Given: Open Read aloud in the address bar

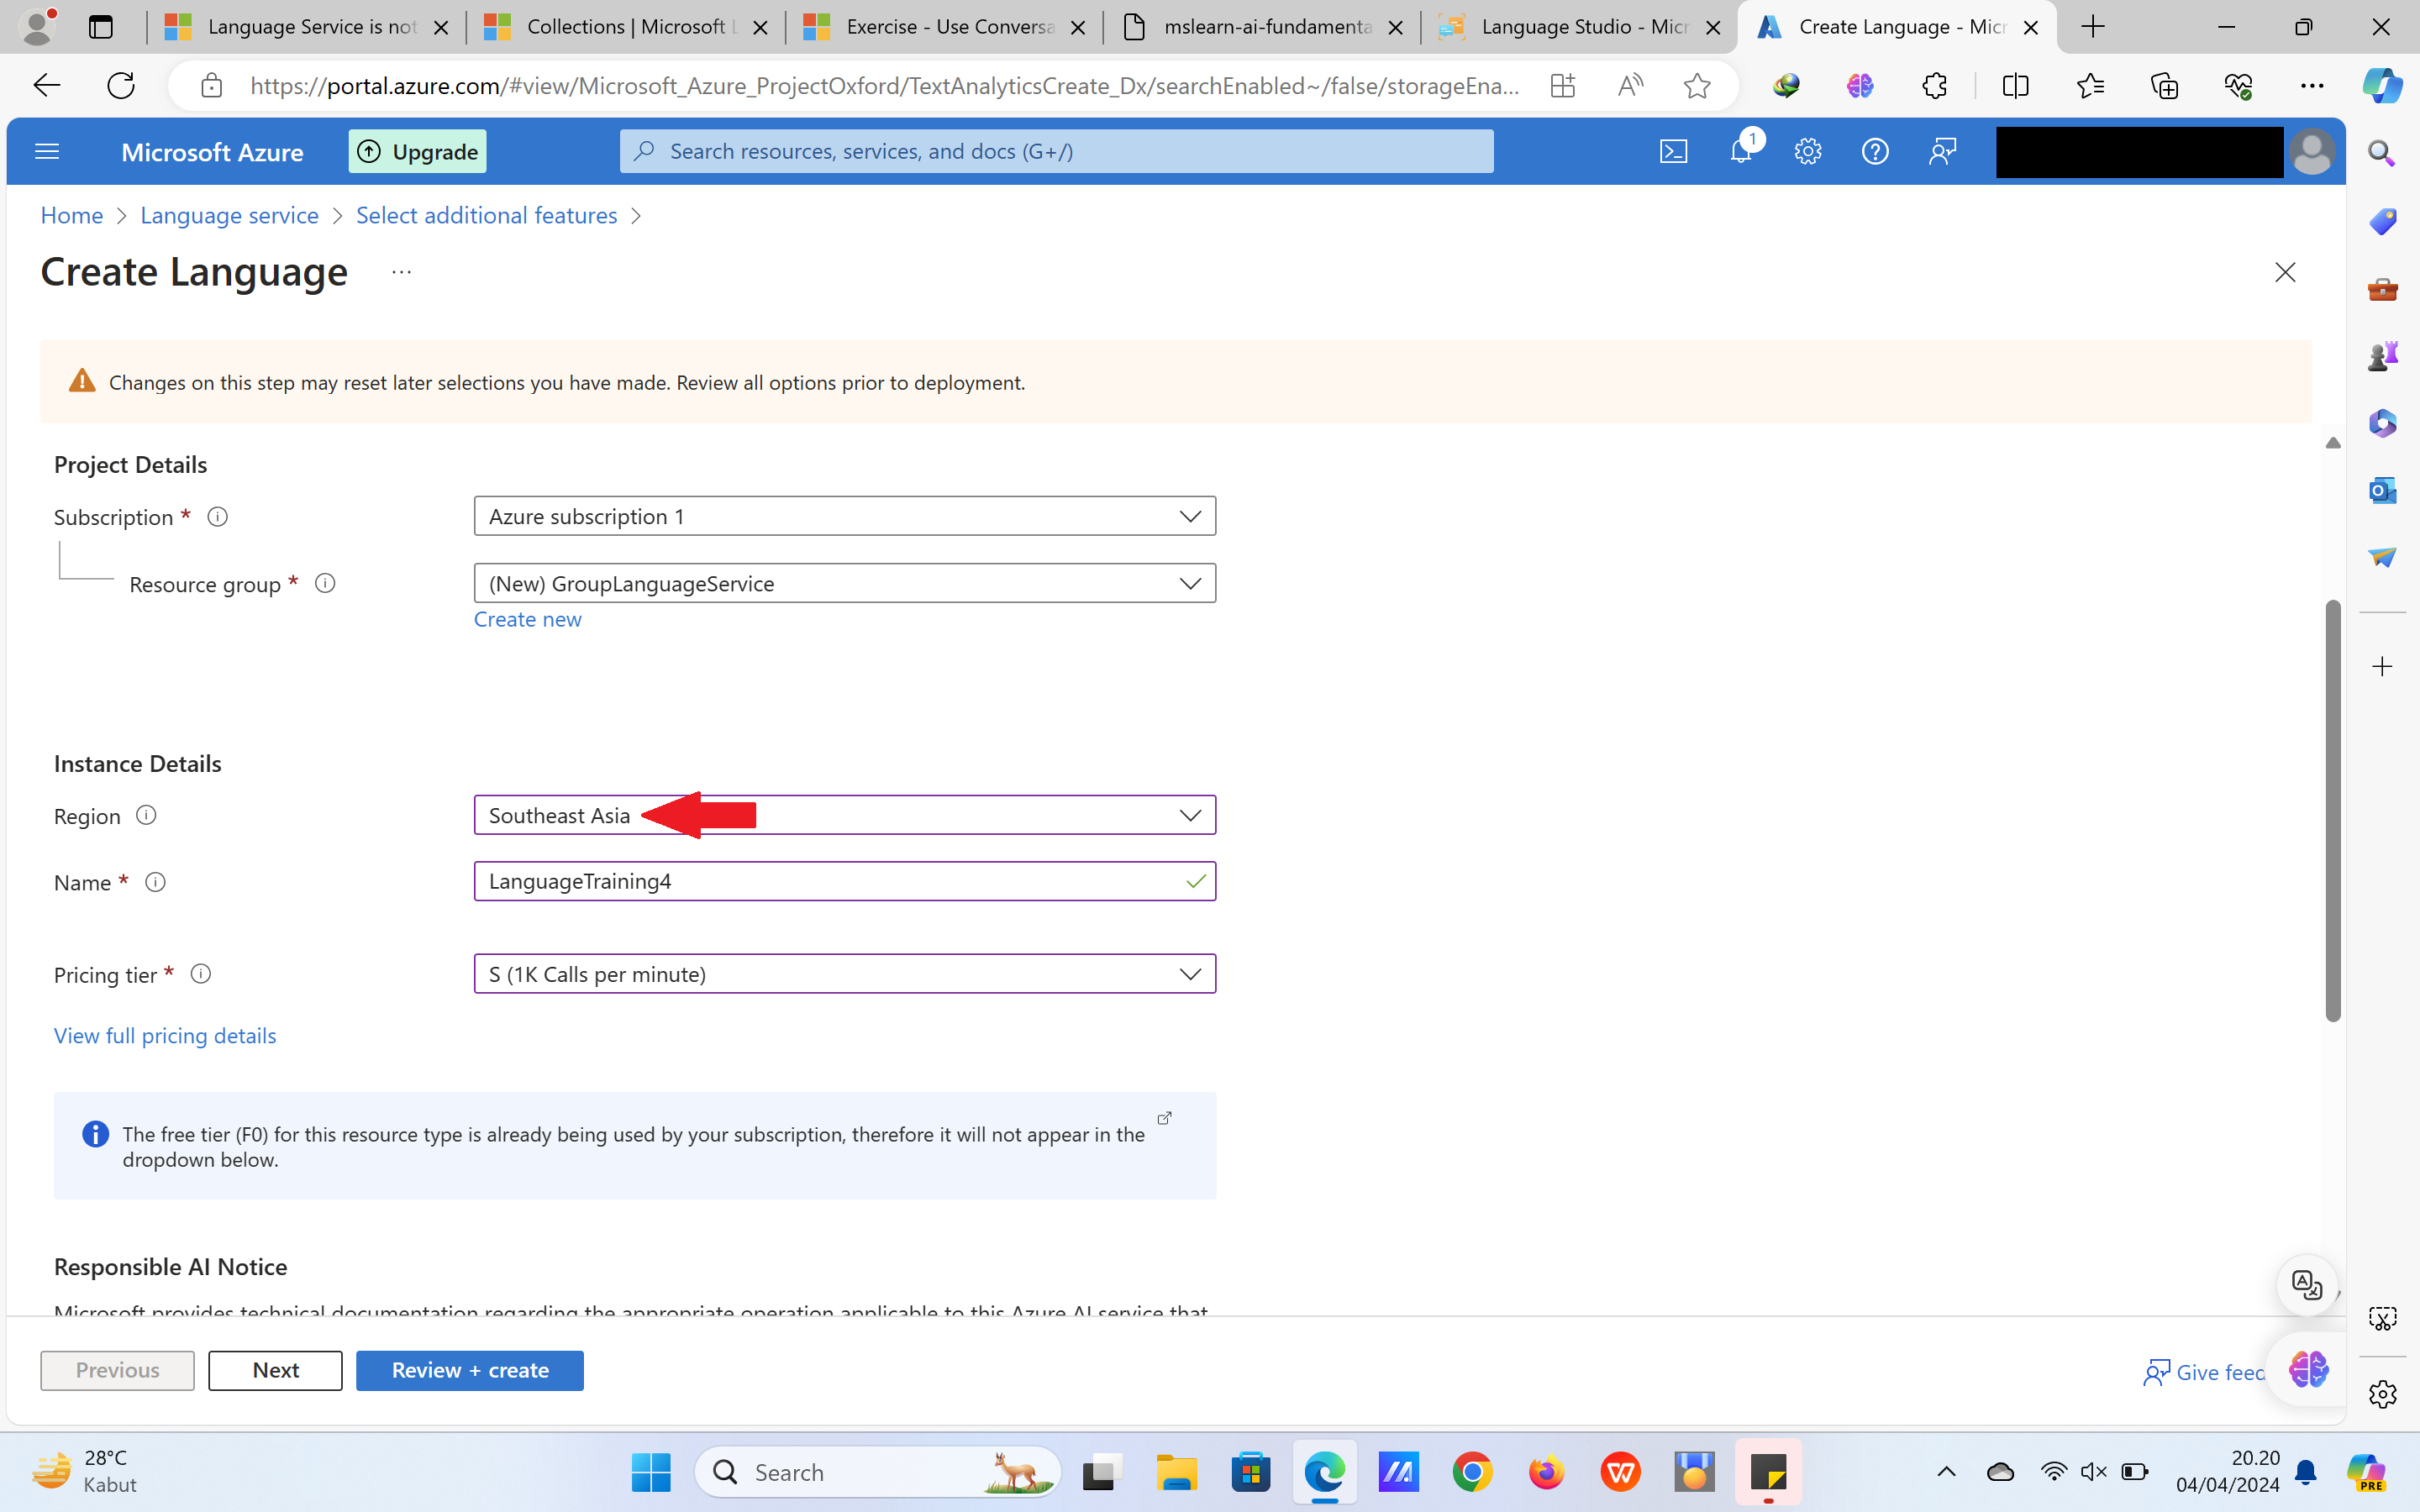Looking at the screenshot, I should 1630,86.
